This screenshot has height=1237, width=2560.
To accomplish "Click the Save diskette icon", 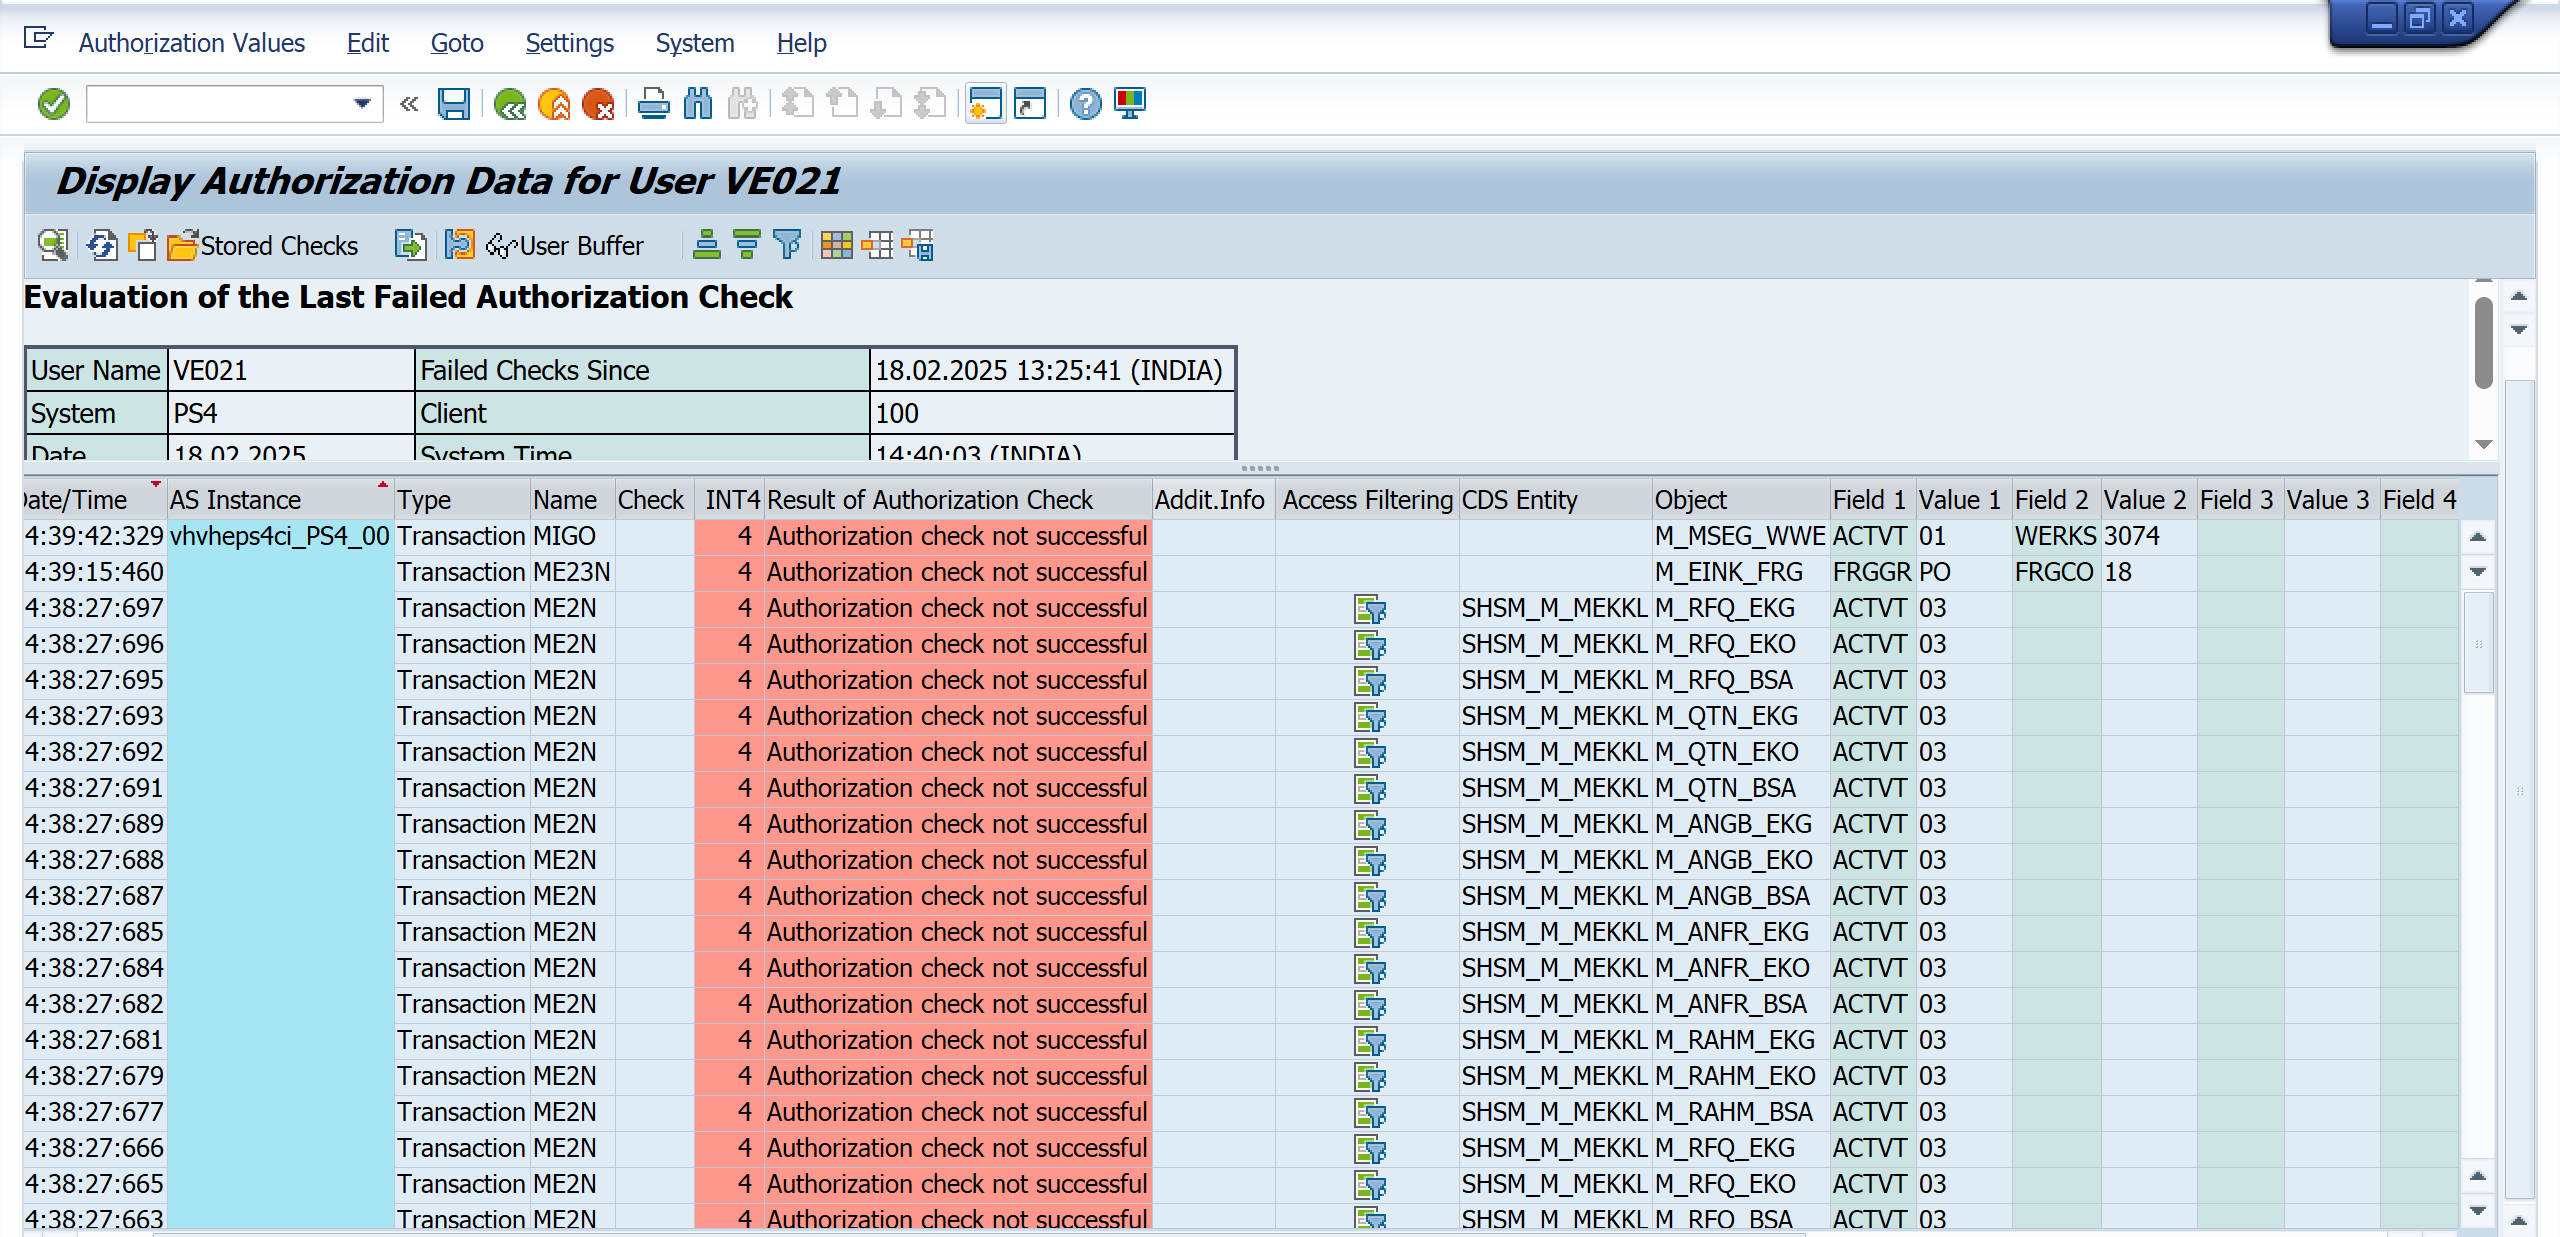I will coord(453,104).
